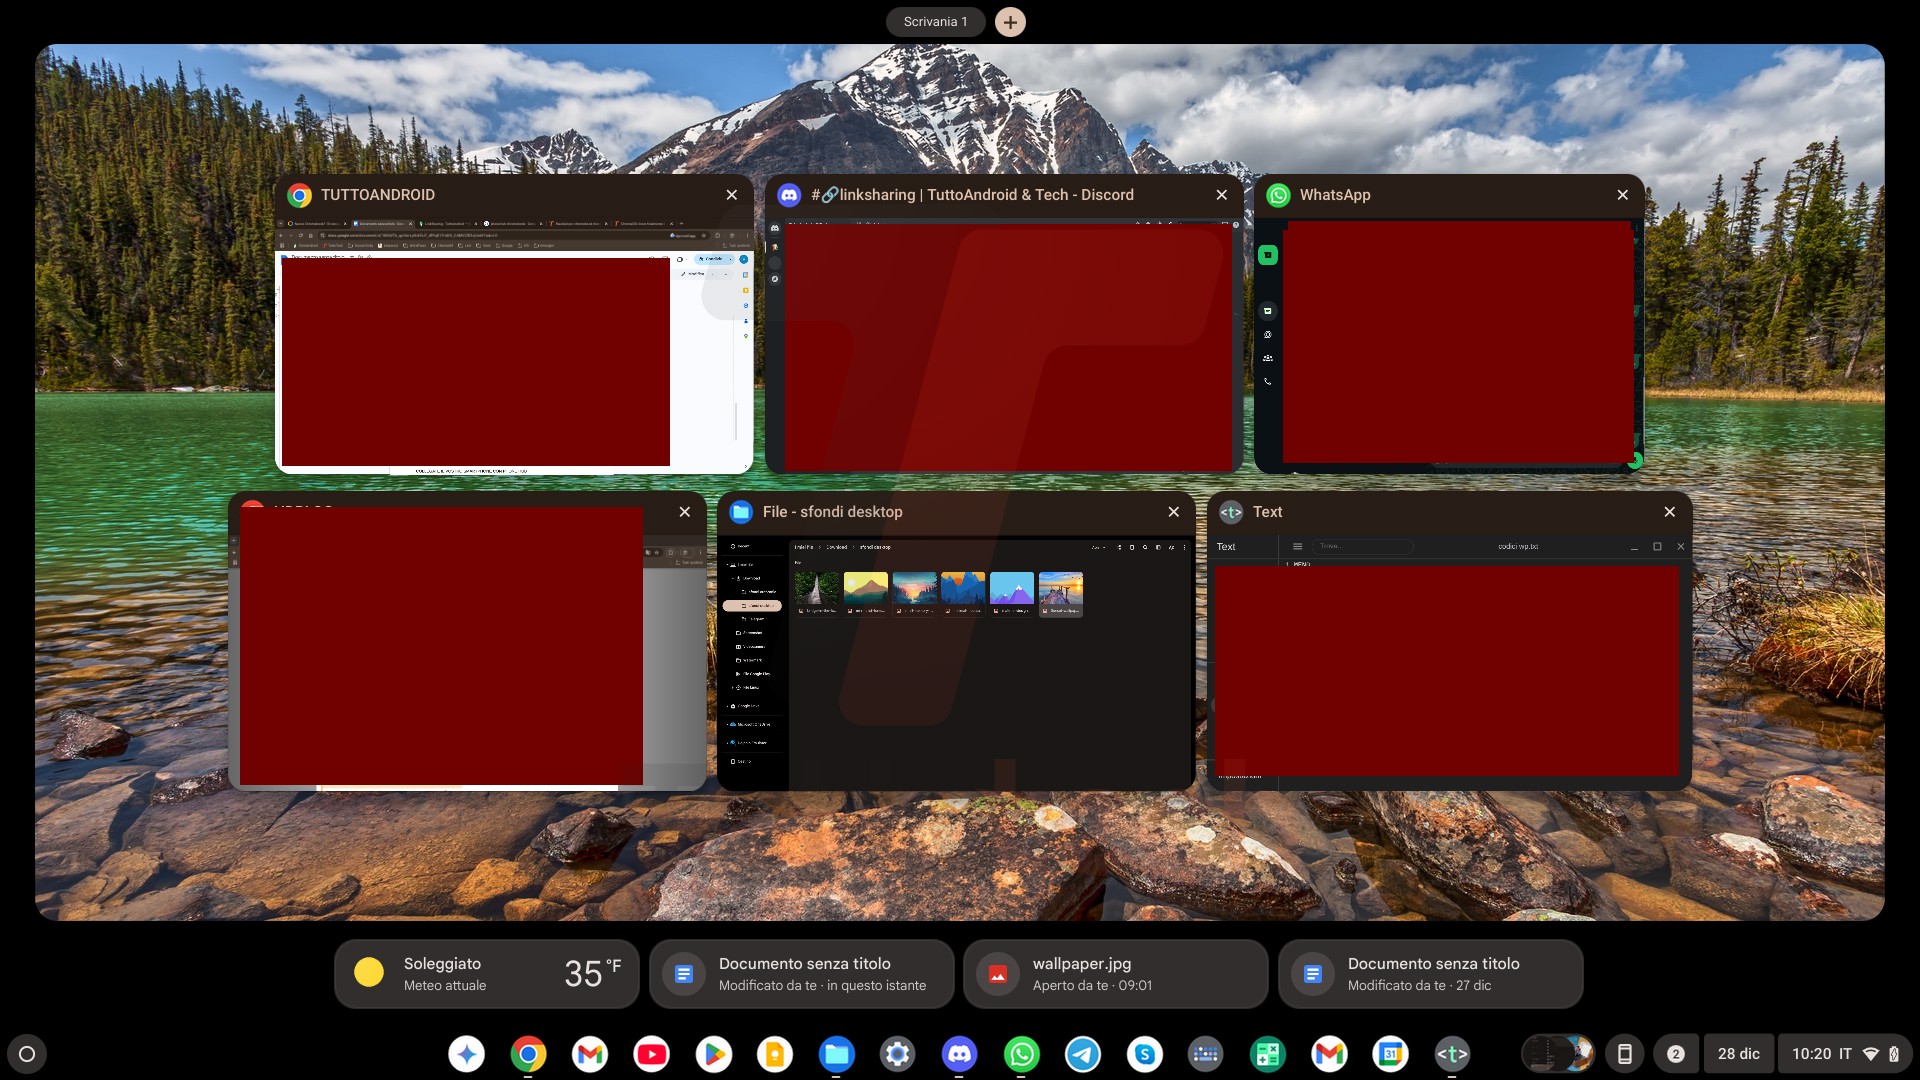Screen dimensions: 1920x1080
Task: Open Phone Hub from the status tray
Action: pos(1625,1053)
